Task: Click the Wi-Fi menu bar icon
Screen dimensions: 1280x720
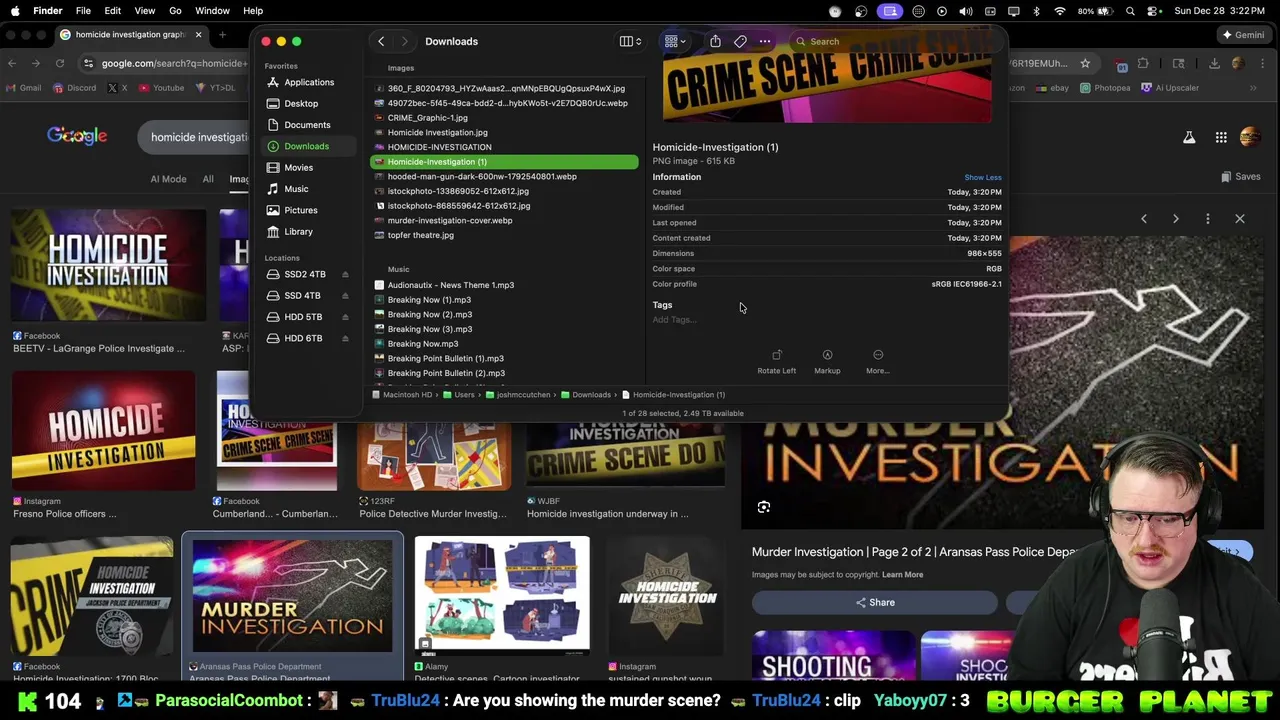Action: tap(1060, 11)
